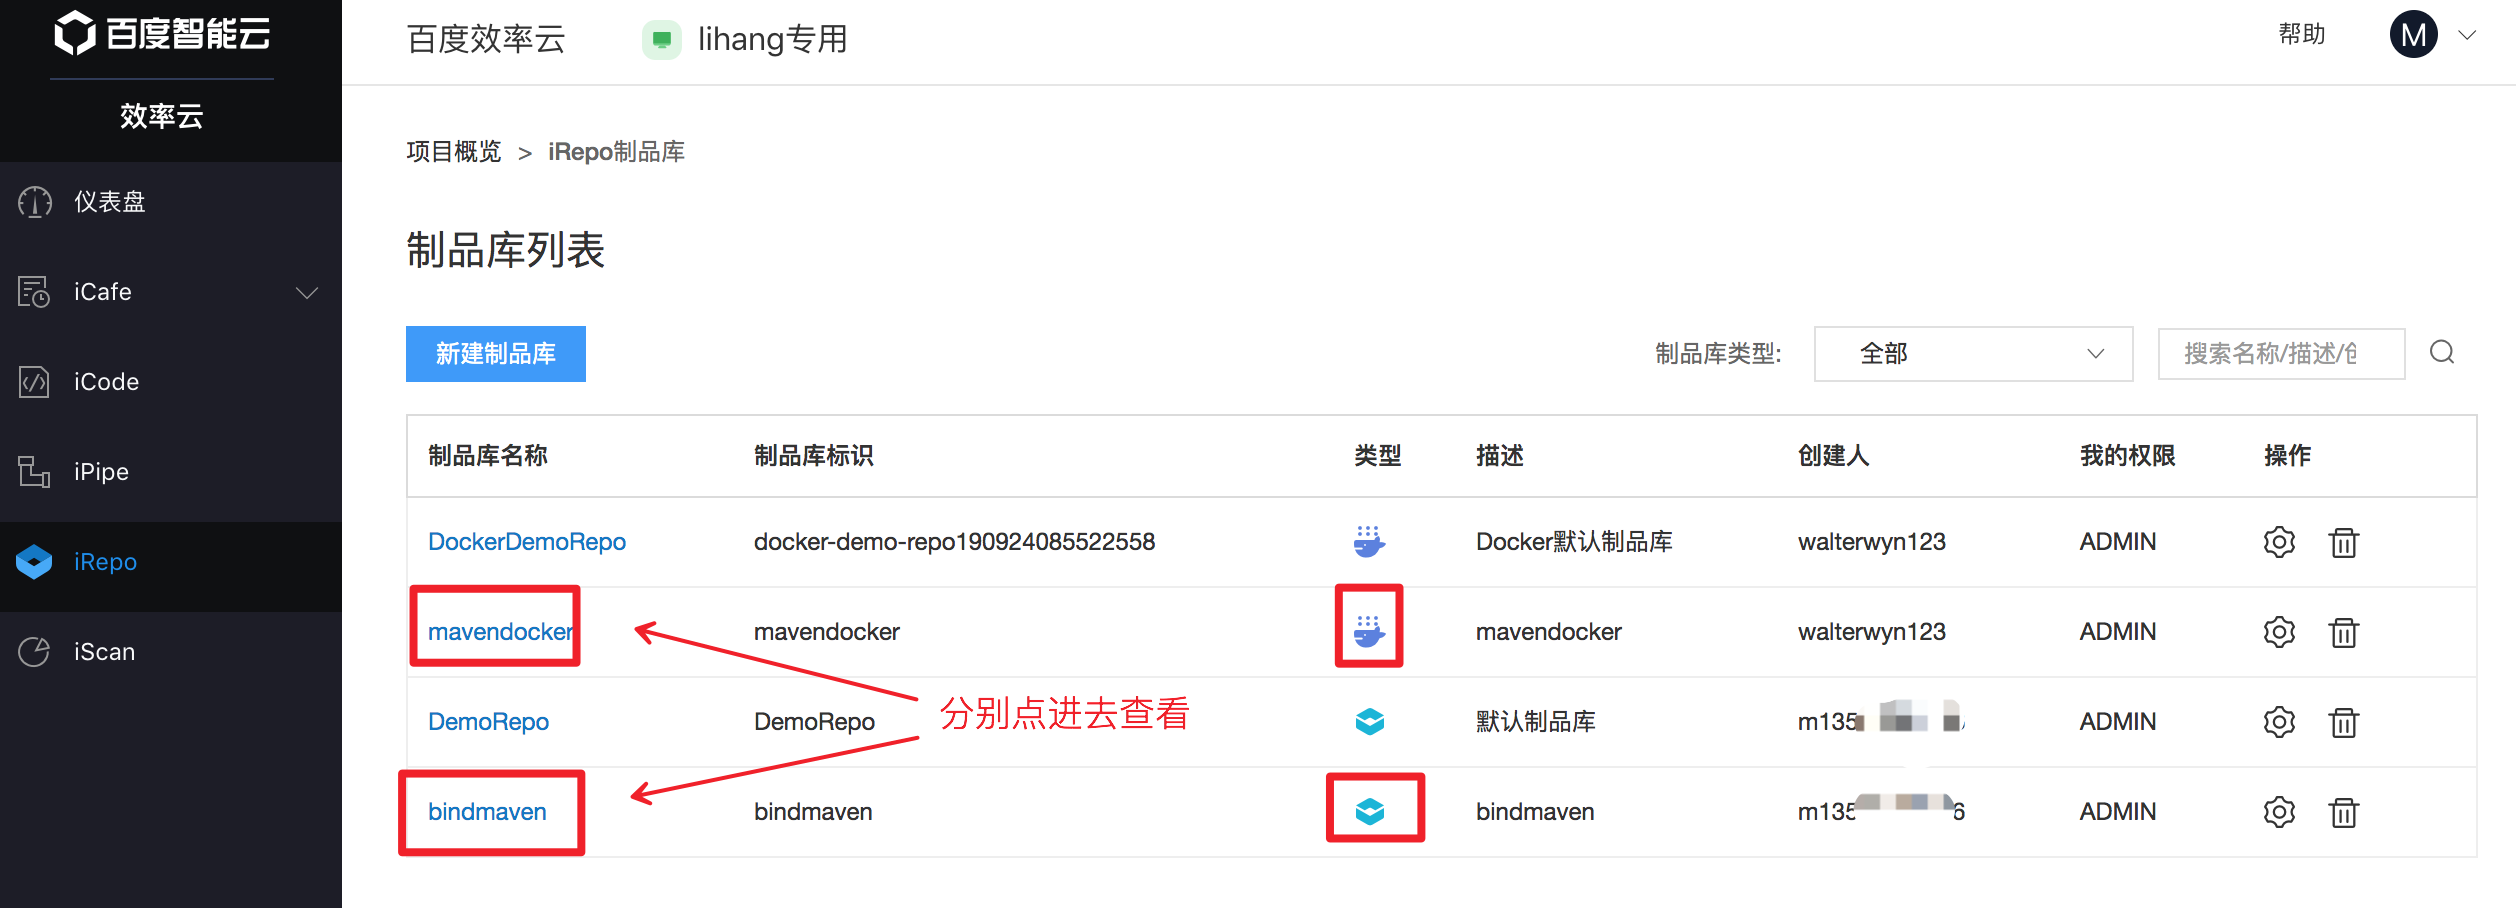
Task: Click the 新建制品库 button
Action: tap(495, 354)
